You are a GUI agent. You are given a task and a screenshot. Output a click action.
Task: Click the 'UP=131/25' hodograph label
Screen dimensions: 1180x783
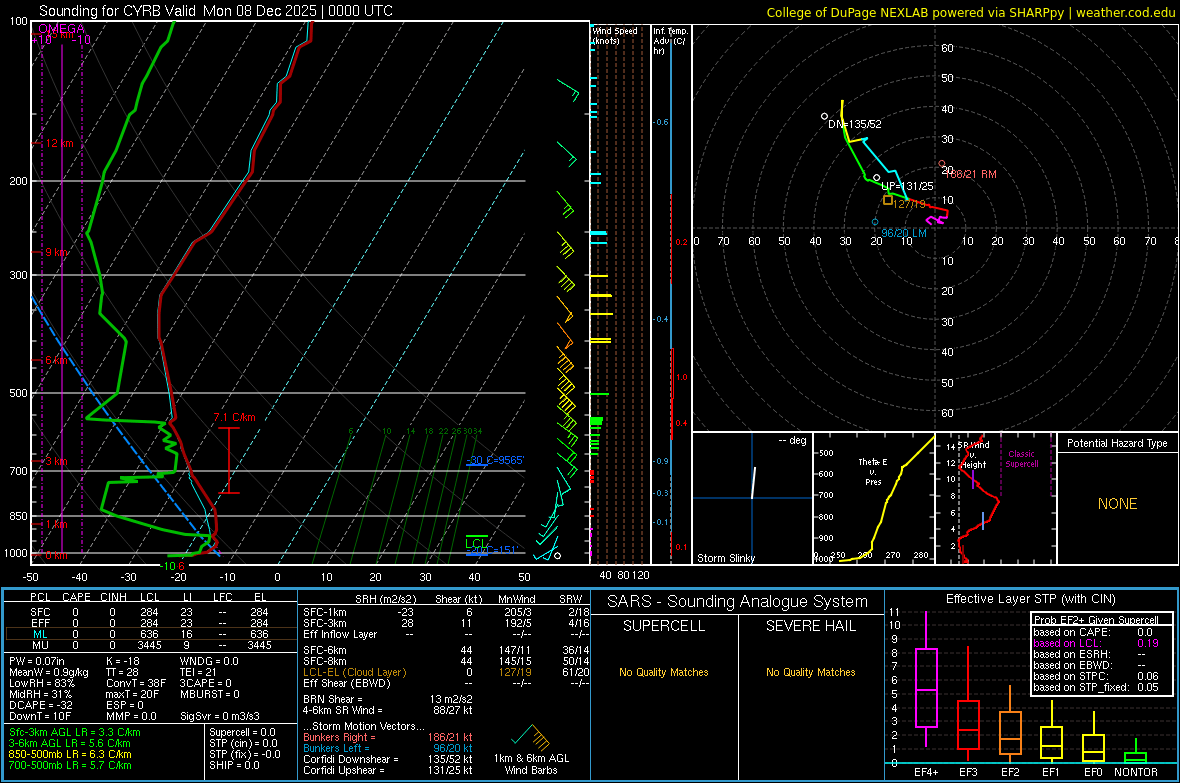(907, 186)
